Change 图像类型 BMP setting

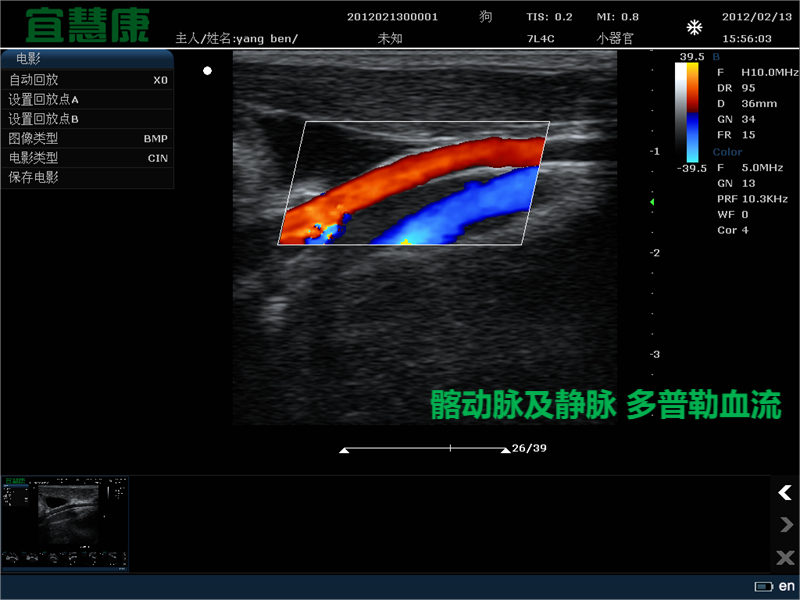tap(87, 138)
